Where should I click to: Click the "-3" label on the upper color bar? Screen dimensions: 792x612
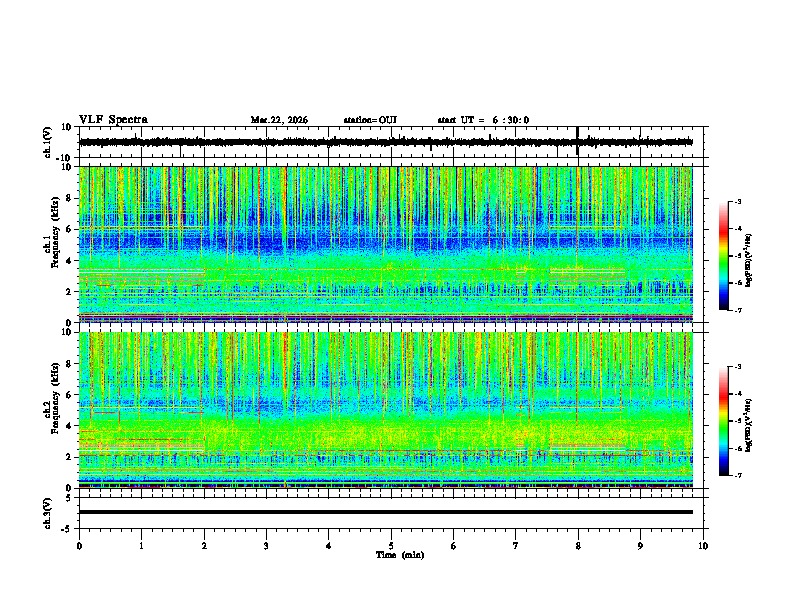click(737, 202)
